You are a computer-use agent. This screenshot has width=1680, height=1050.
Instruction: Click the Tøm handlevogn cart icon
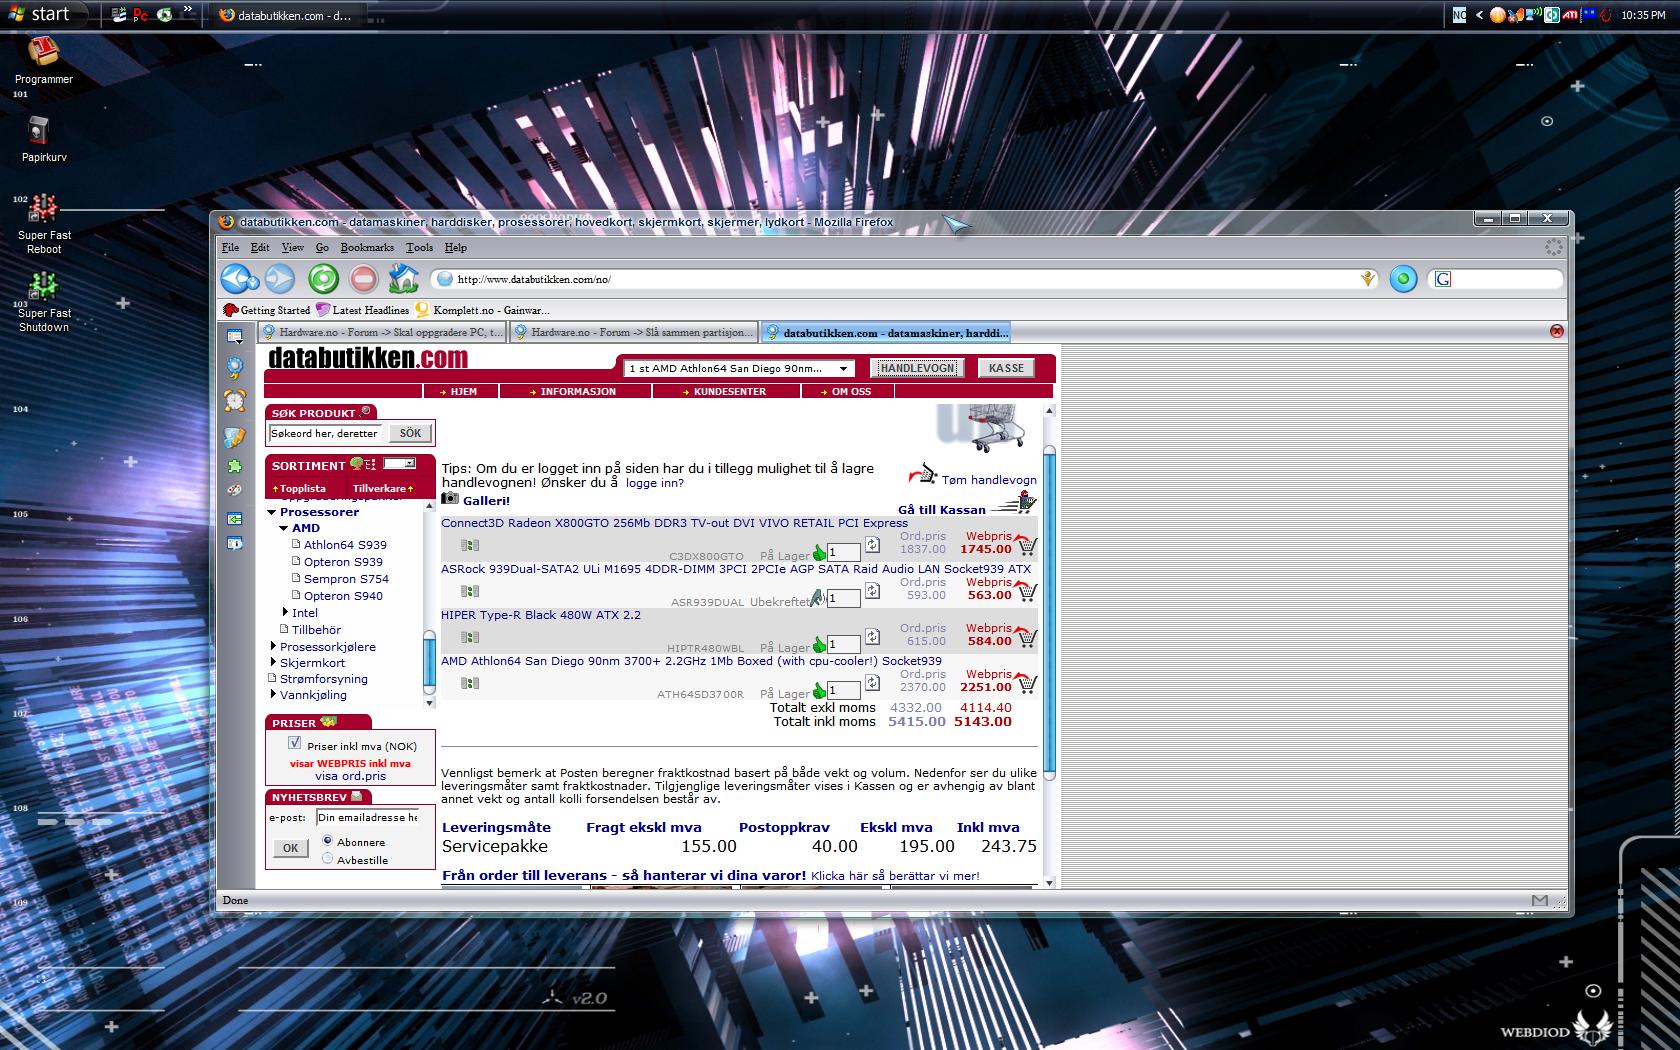923,473
